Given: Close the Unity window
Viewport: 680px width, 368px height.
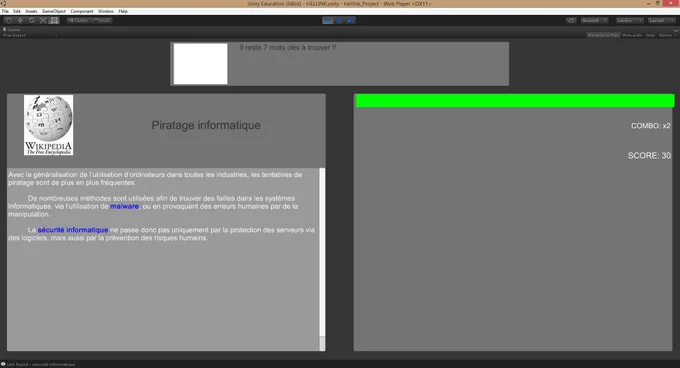Looking at the screenshot, I should [671, 3].
